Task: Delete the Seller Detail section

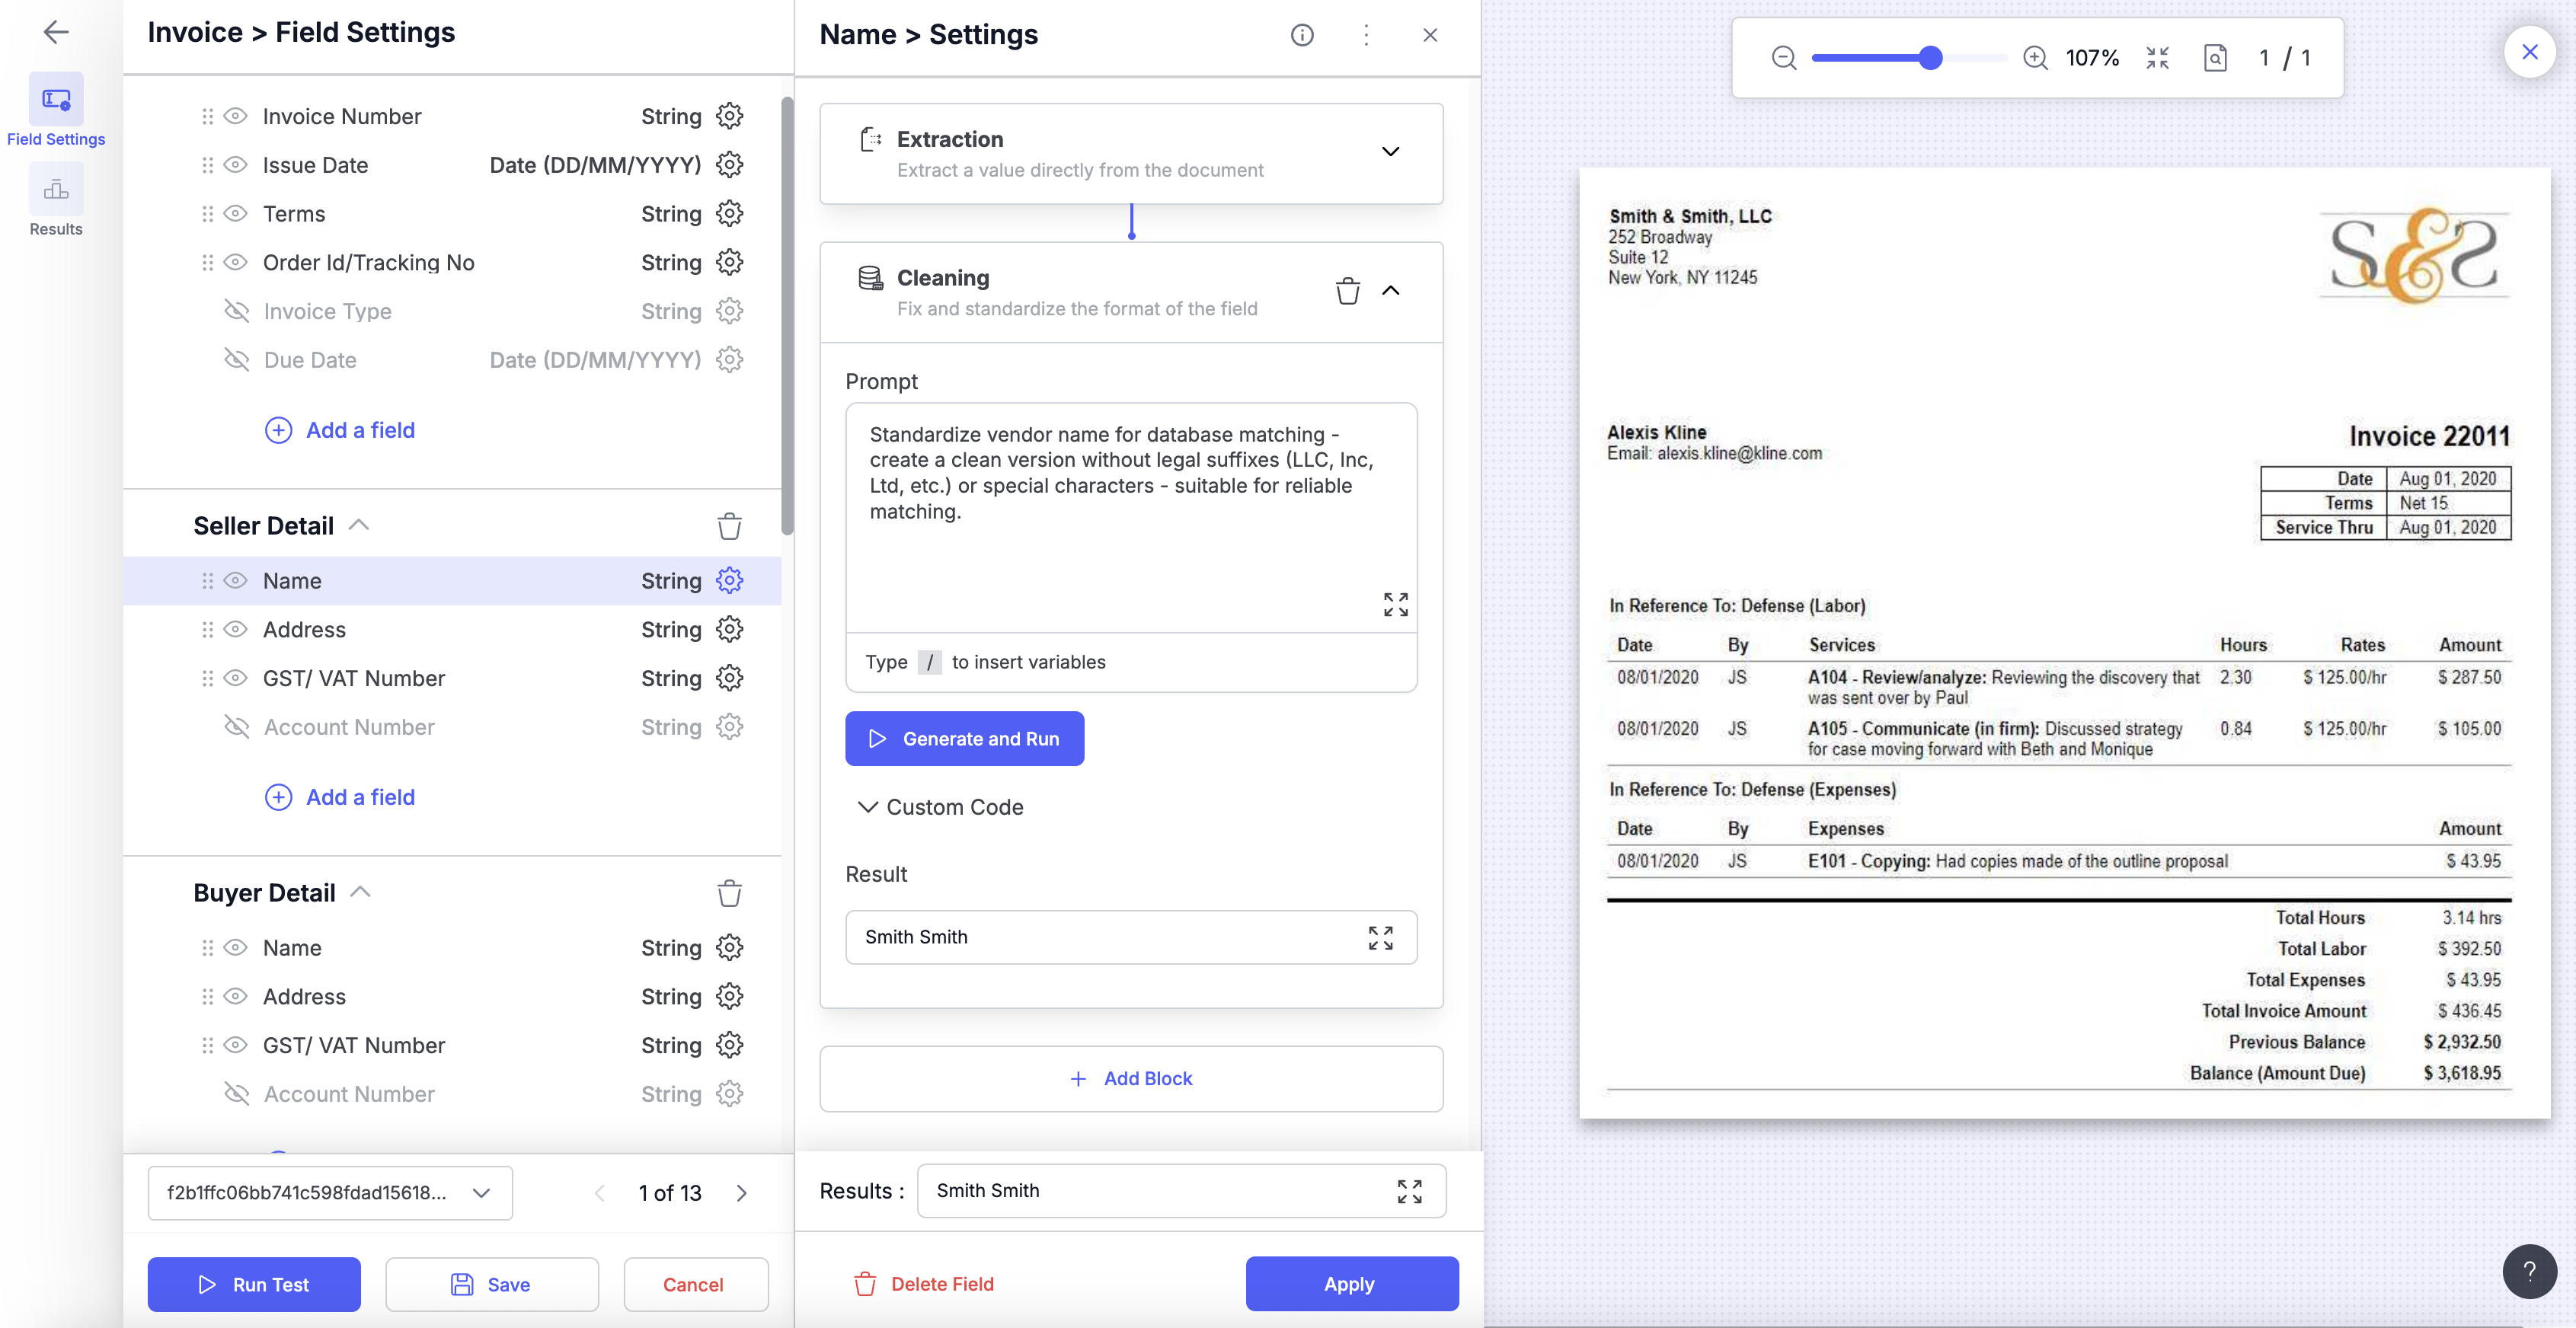Action: coord(730,526)
